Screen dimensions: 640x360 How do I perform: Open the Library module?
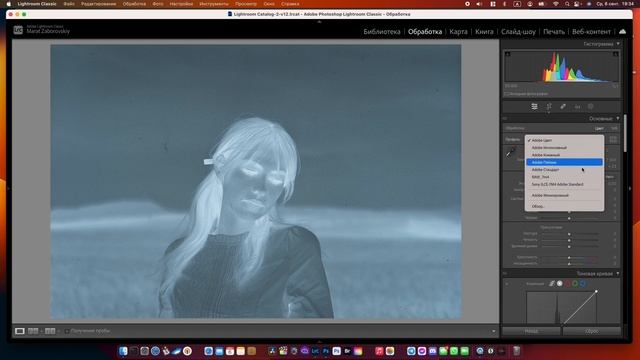pyautogui.click(x=382, y=31)
